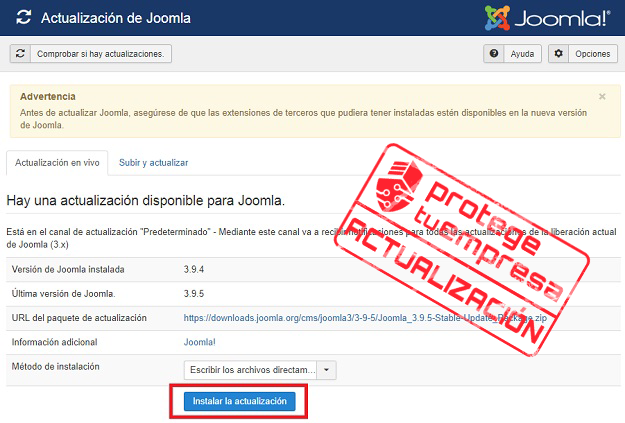
Task: Switch to the Actualización en vivo tab
Action: tap(57, 162)
